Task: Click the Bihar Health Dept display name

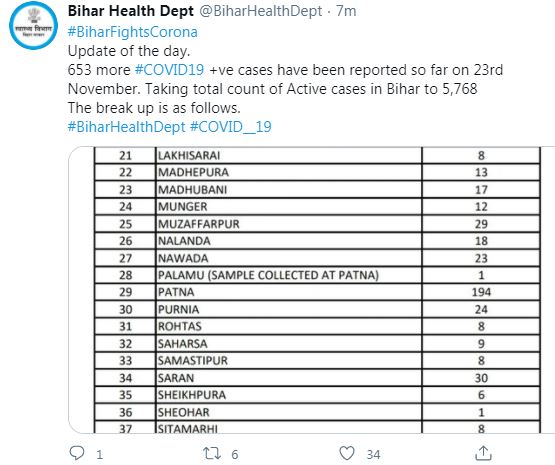Action: pos(131,11)
